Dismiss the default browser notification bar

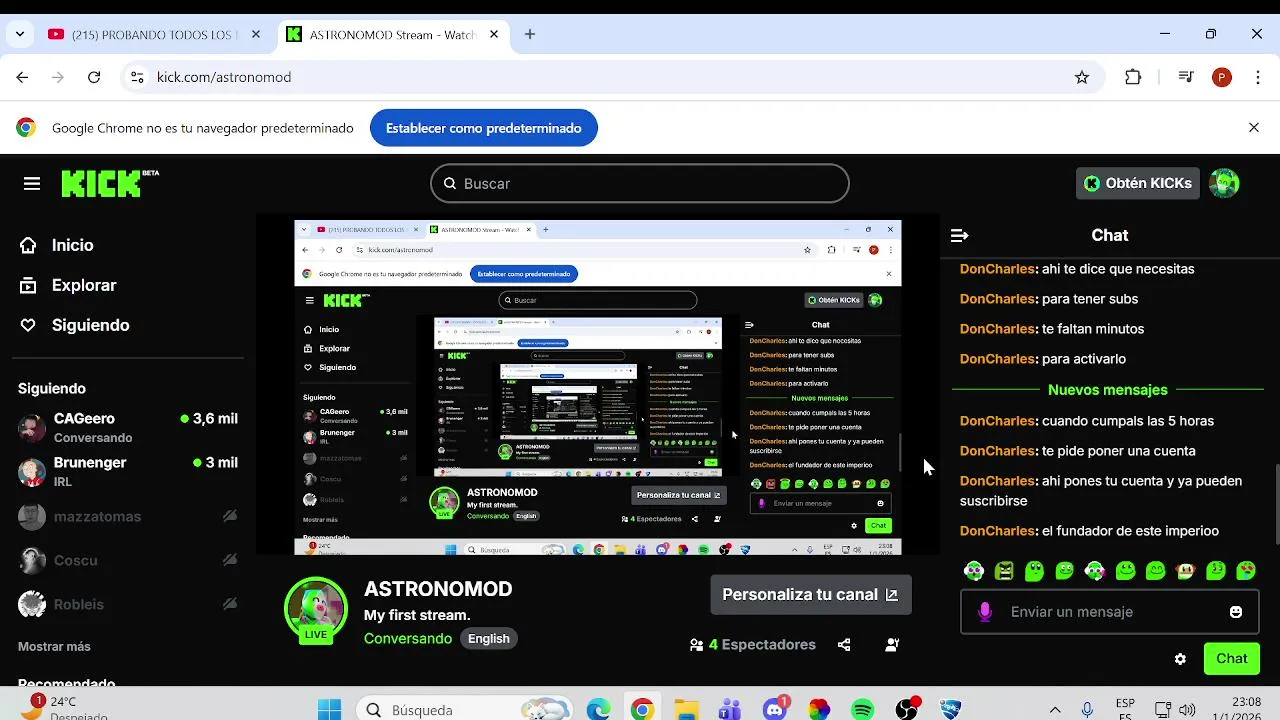[x=1254, y=128]
